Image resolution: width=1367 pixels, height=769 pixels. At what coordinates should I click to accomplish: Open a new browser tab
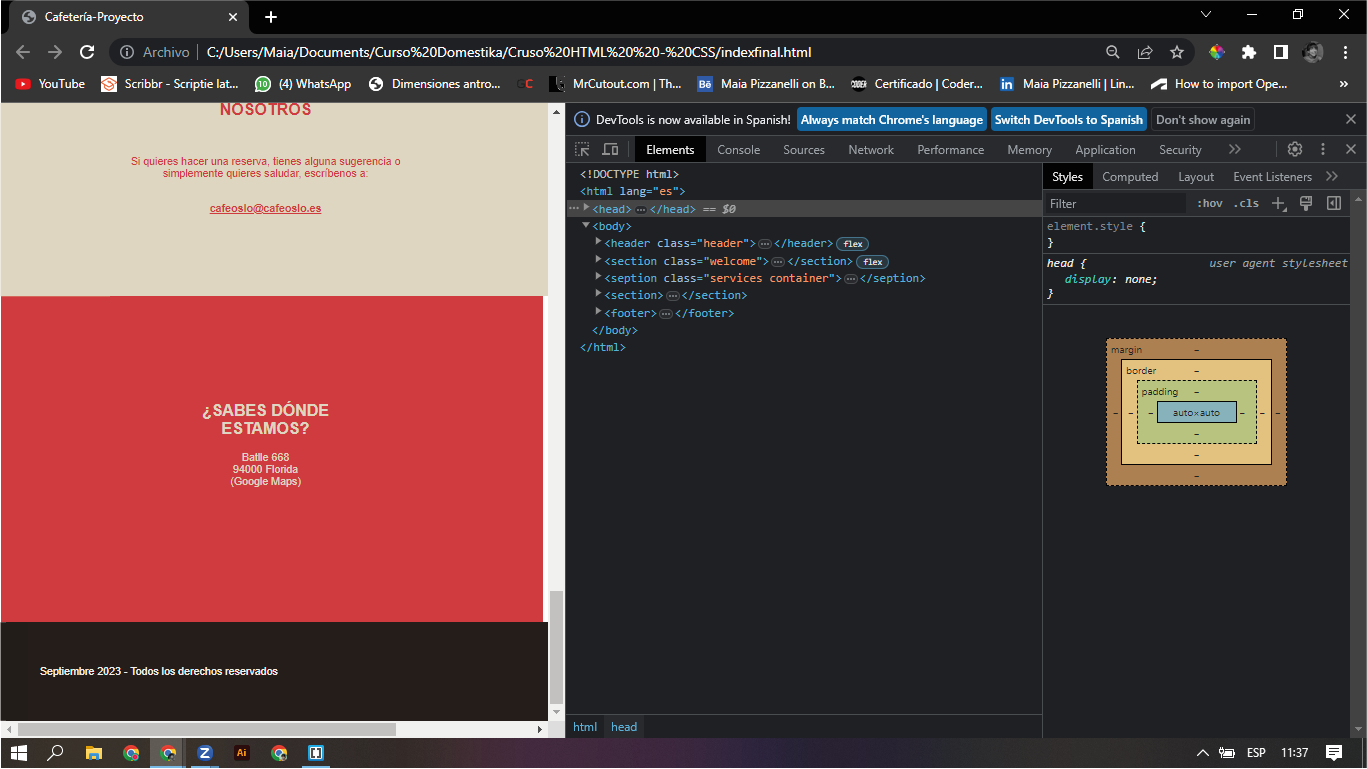(271, 17)
